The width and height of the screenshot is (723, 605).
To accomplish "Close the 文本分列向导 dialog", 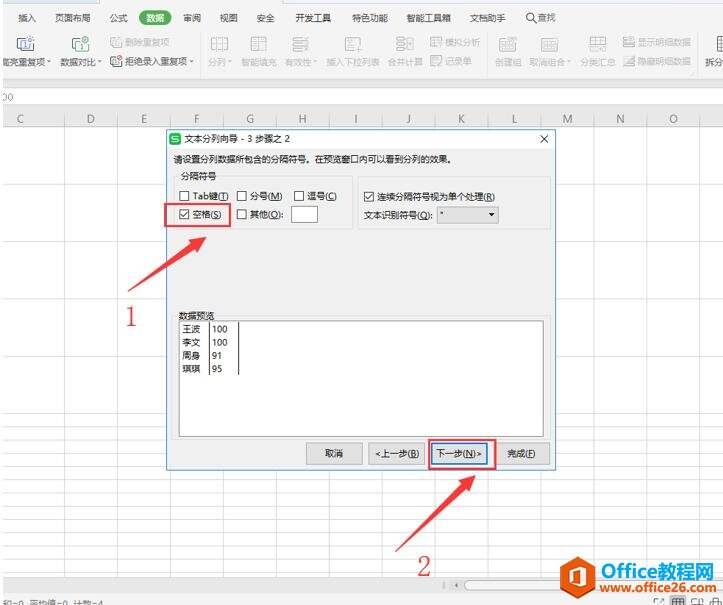I will (544, 139).
